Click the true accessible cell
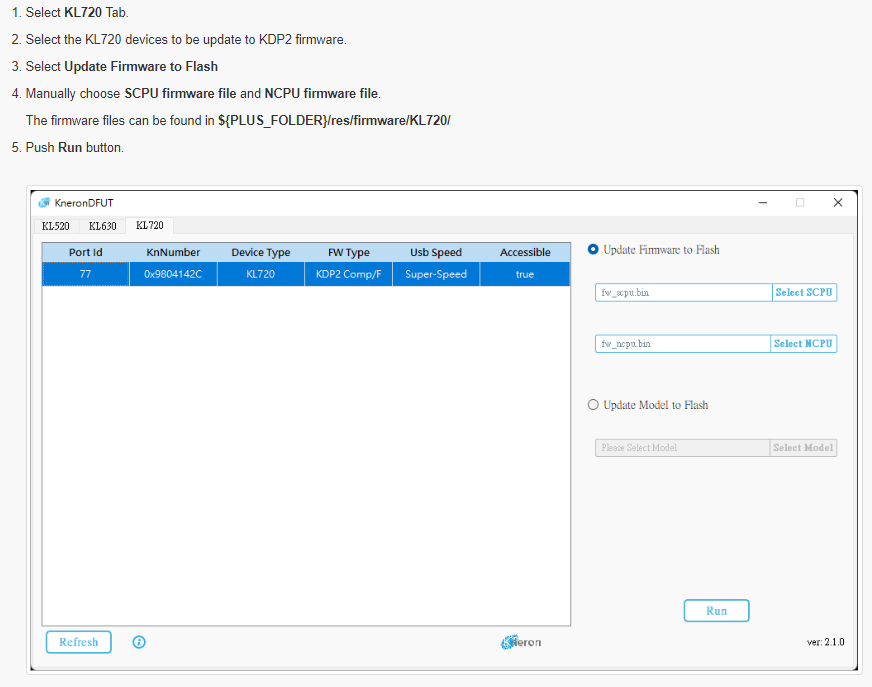The width and height of the screenshot is (872, 687). (x=525, y=274)
